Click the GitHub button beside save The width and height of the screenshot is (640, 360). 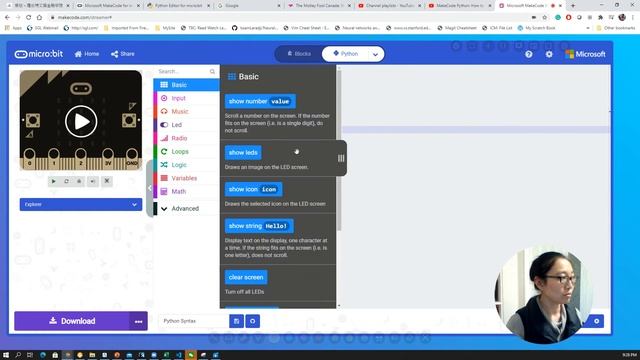(x=253, y=321)
